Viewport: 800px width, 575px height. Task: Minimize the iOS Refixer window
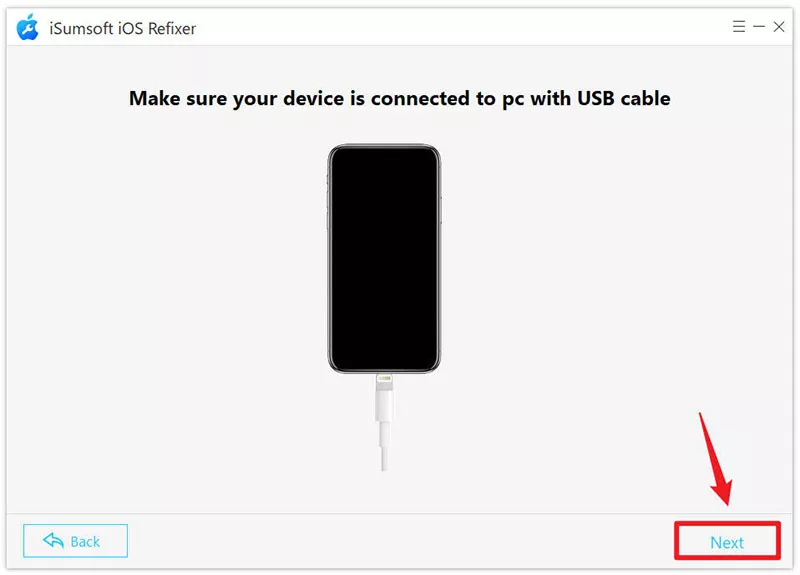pos(759,26)
